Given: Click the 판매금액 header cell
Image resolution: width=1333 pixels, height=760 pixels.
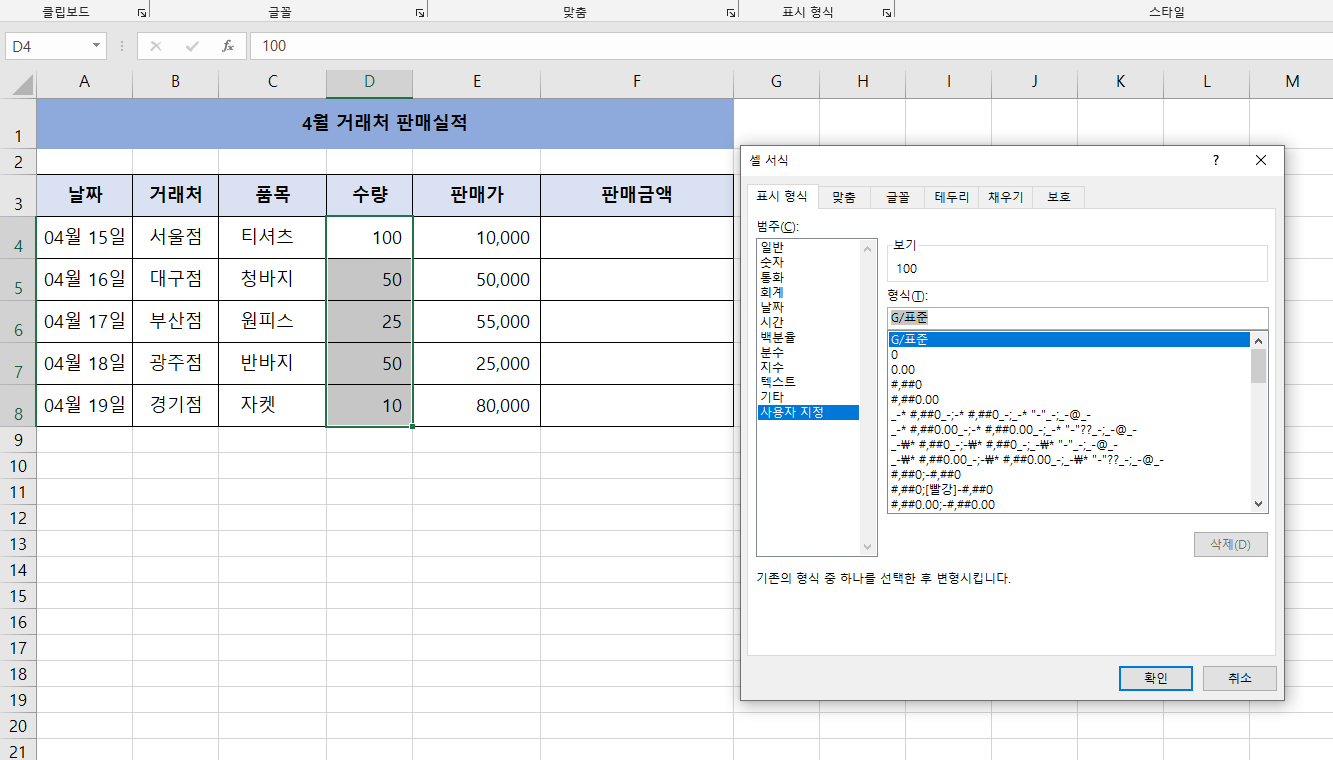Looking at the screenshot, I should tap(637, 196).
